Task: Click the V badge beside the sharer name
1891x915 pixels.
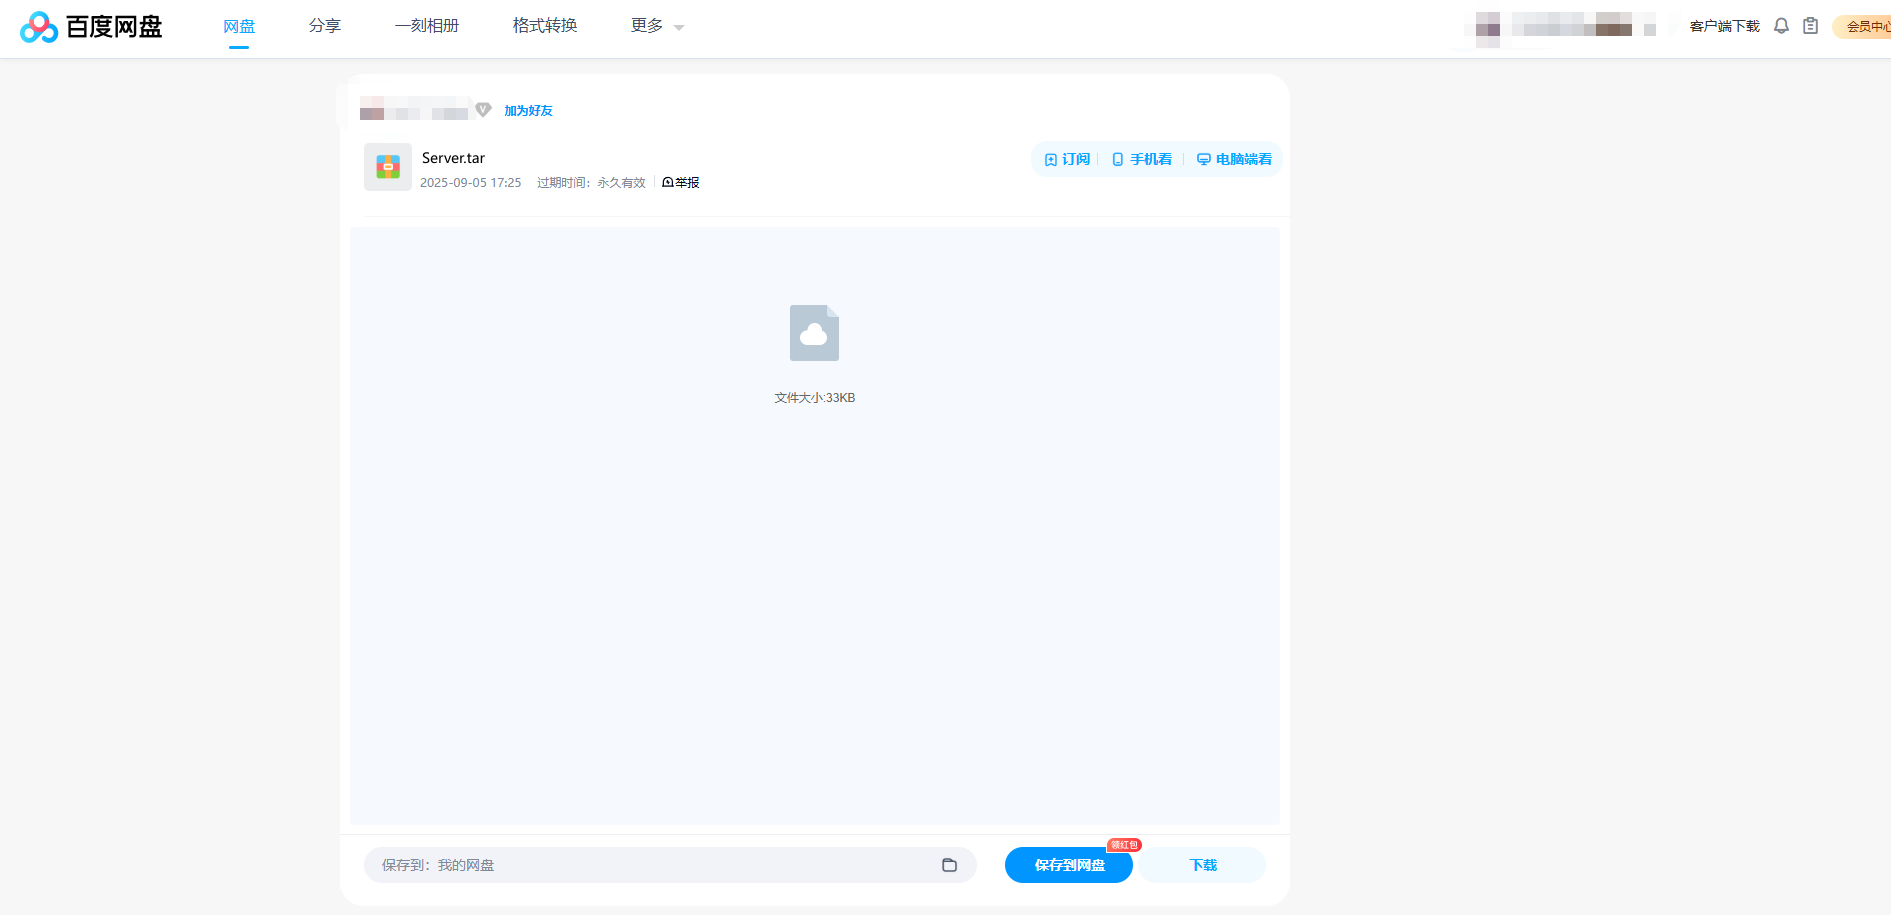Action: click(483, 110)
